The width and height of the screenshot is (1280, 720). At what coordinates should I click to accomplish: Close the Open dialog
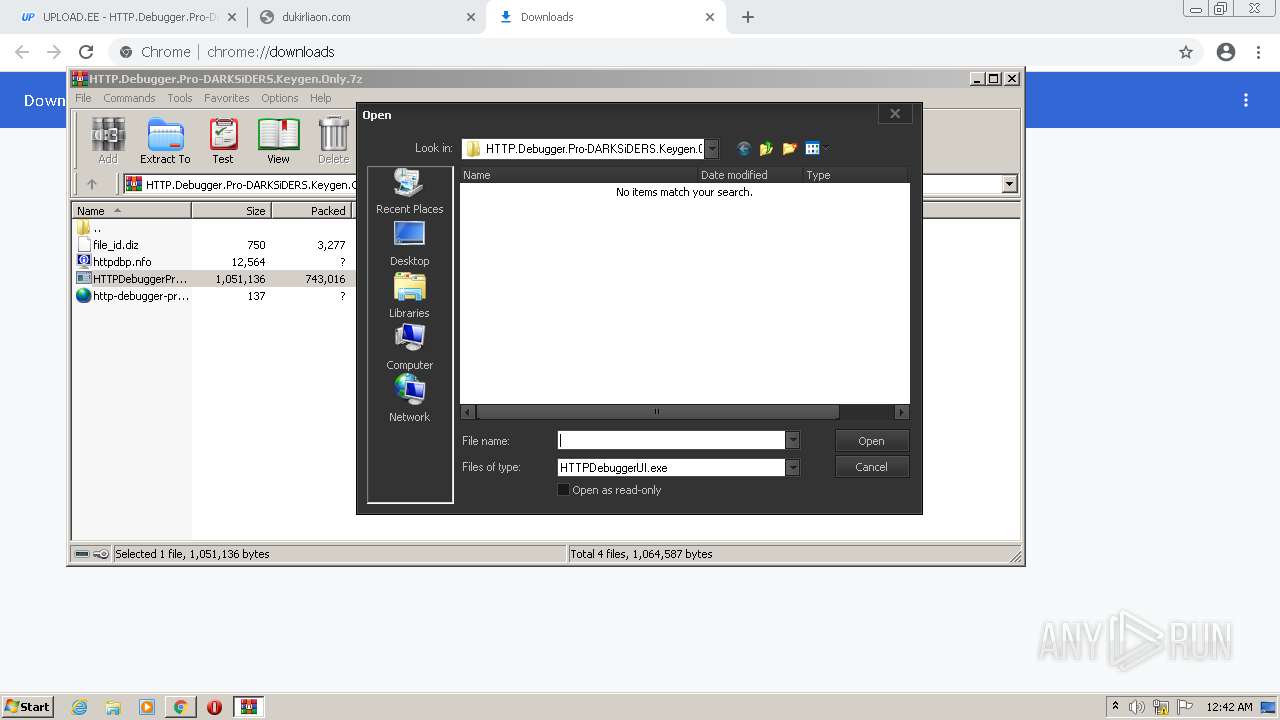[895, 114]
